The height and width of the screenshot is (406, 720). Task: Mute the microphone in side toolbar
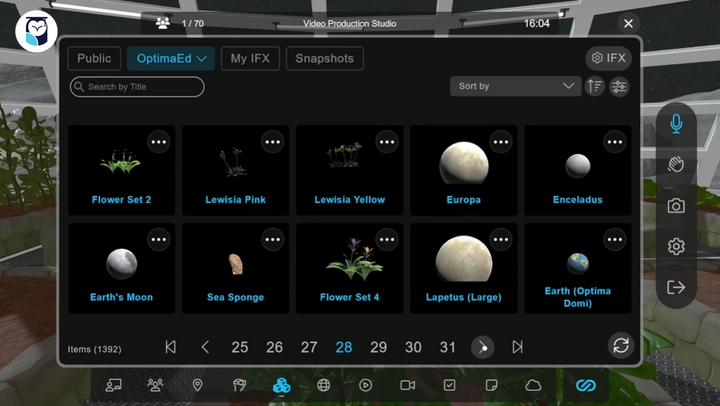pos(676,124)
